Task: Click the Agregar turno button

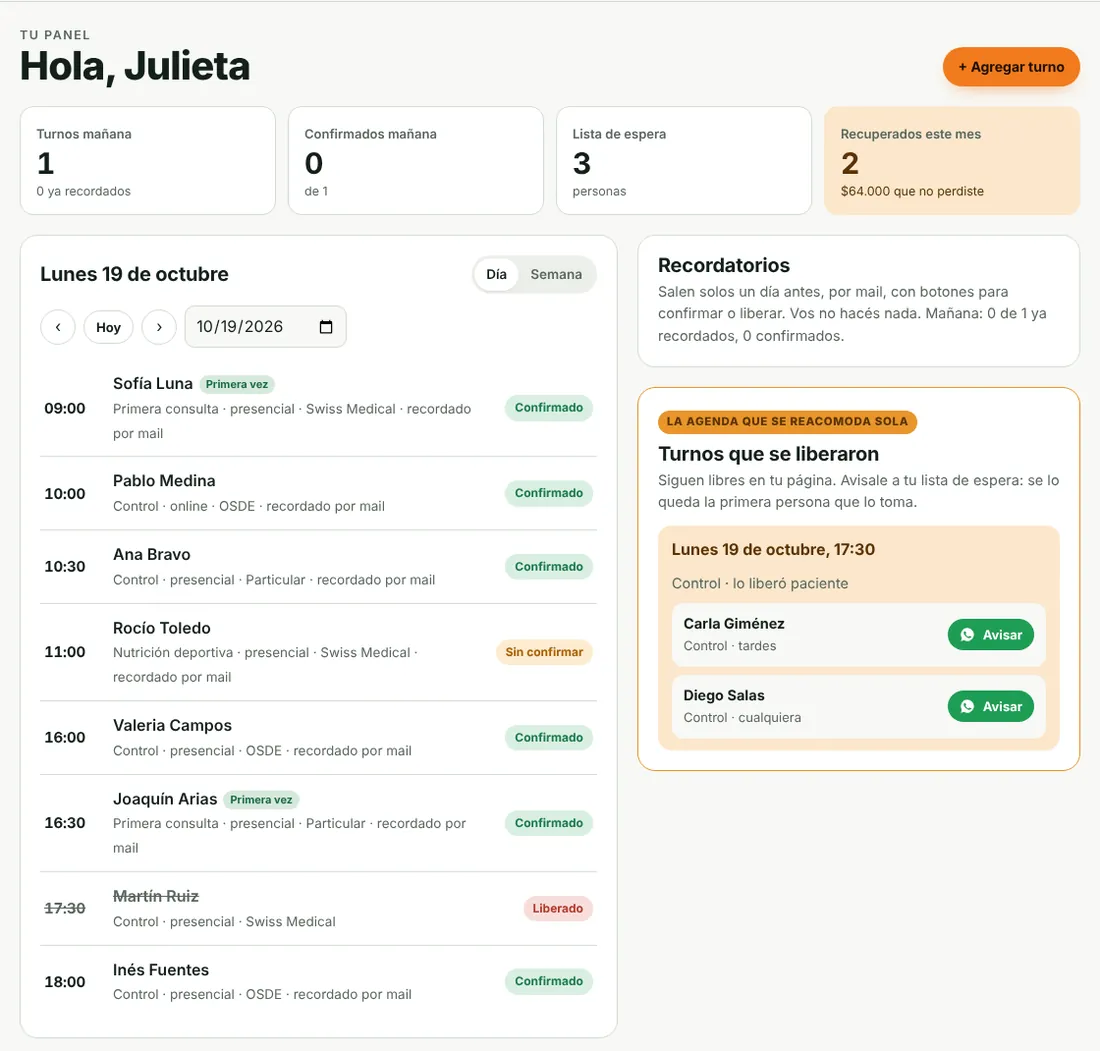Action: 1011,67
